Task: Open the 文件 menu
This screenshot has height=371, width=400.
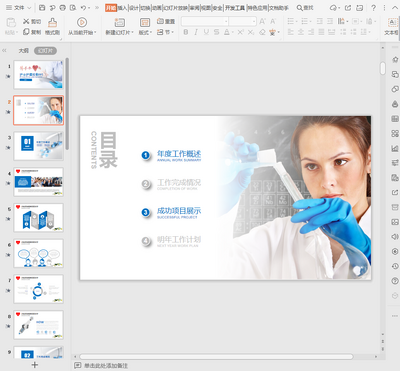Action: coord(19,7)
